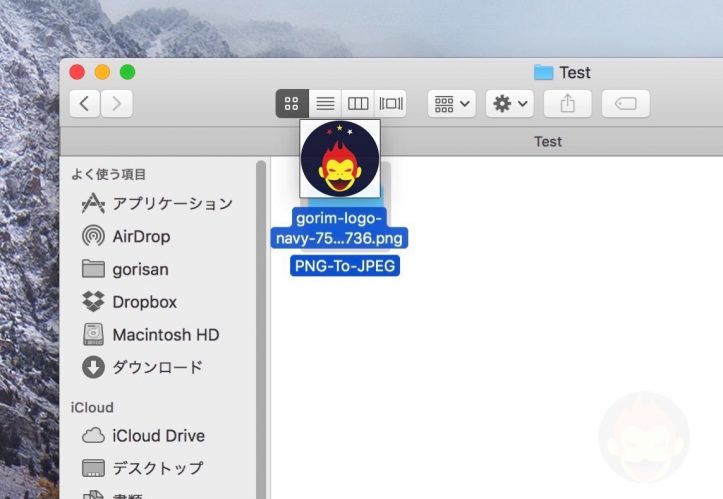
Task: Click the Macintosh HD drive icon
Action: [x=93, y=334]
